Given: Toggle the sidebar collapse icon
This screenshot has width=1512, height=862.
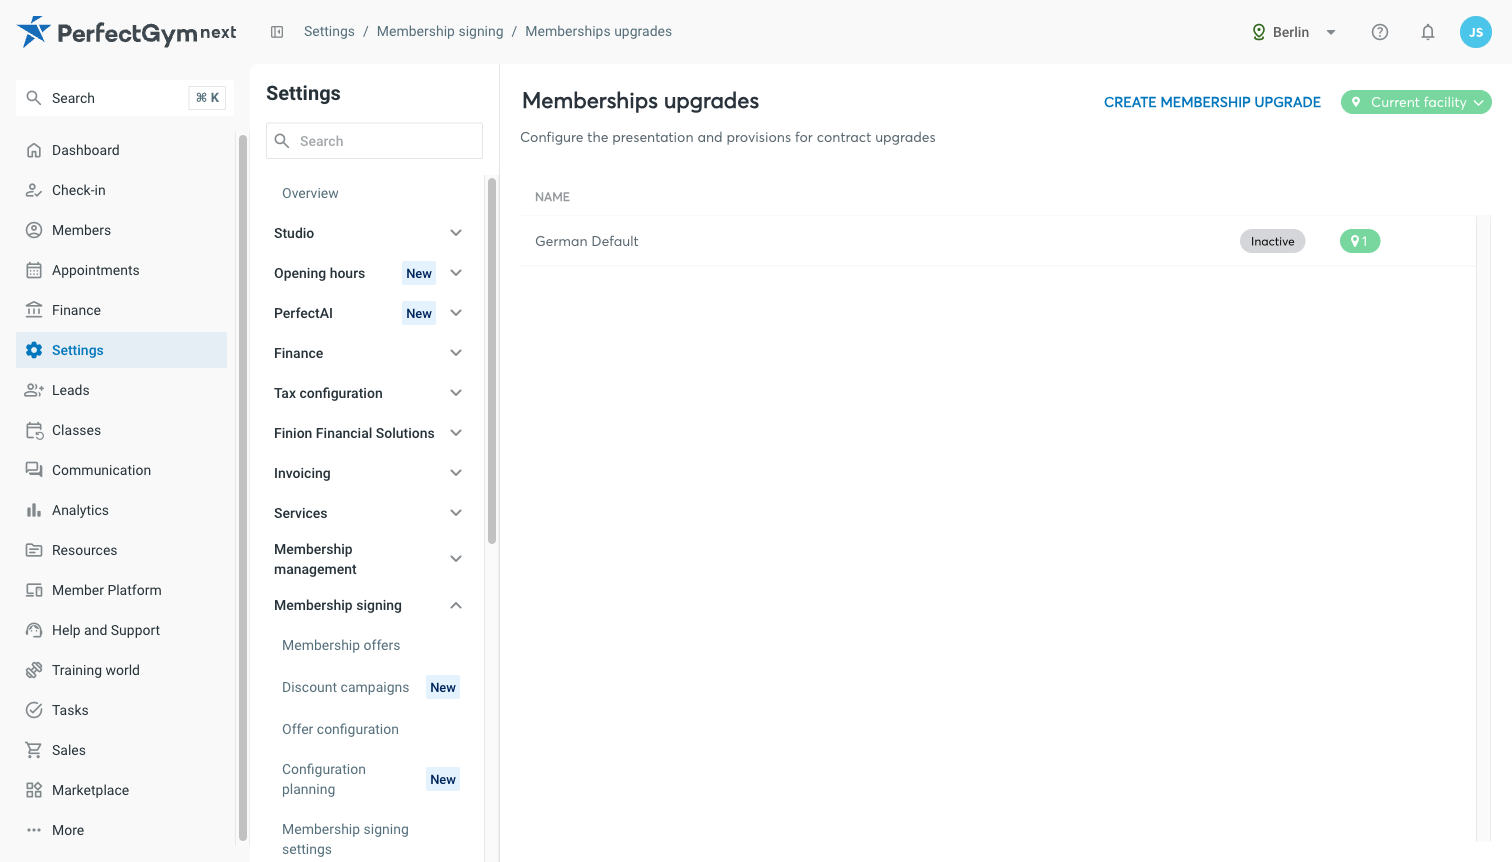Looking at the screenshot, I should coord(277,32).
